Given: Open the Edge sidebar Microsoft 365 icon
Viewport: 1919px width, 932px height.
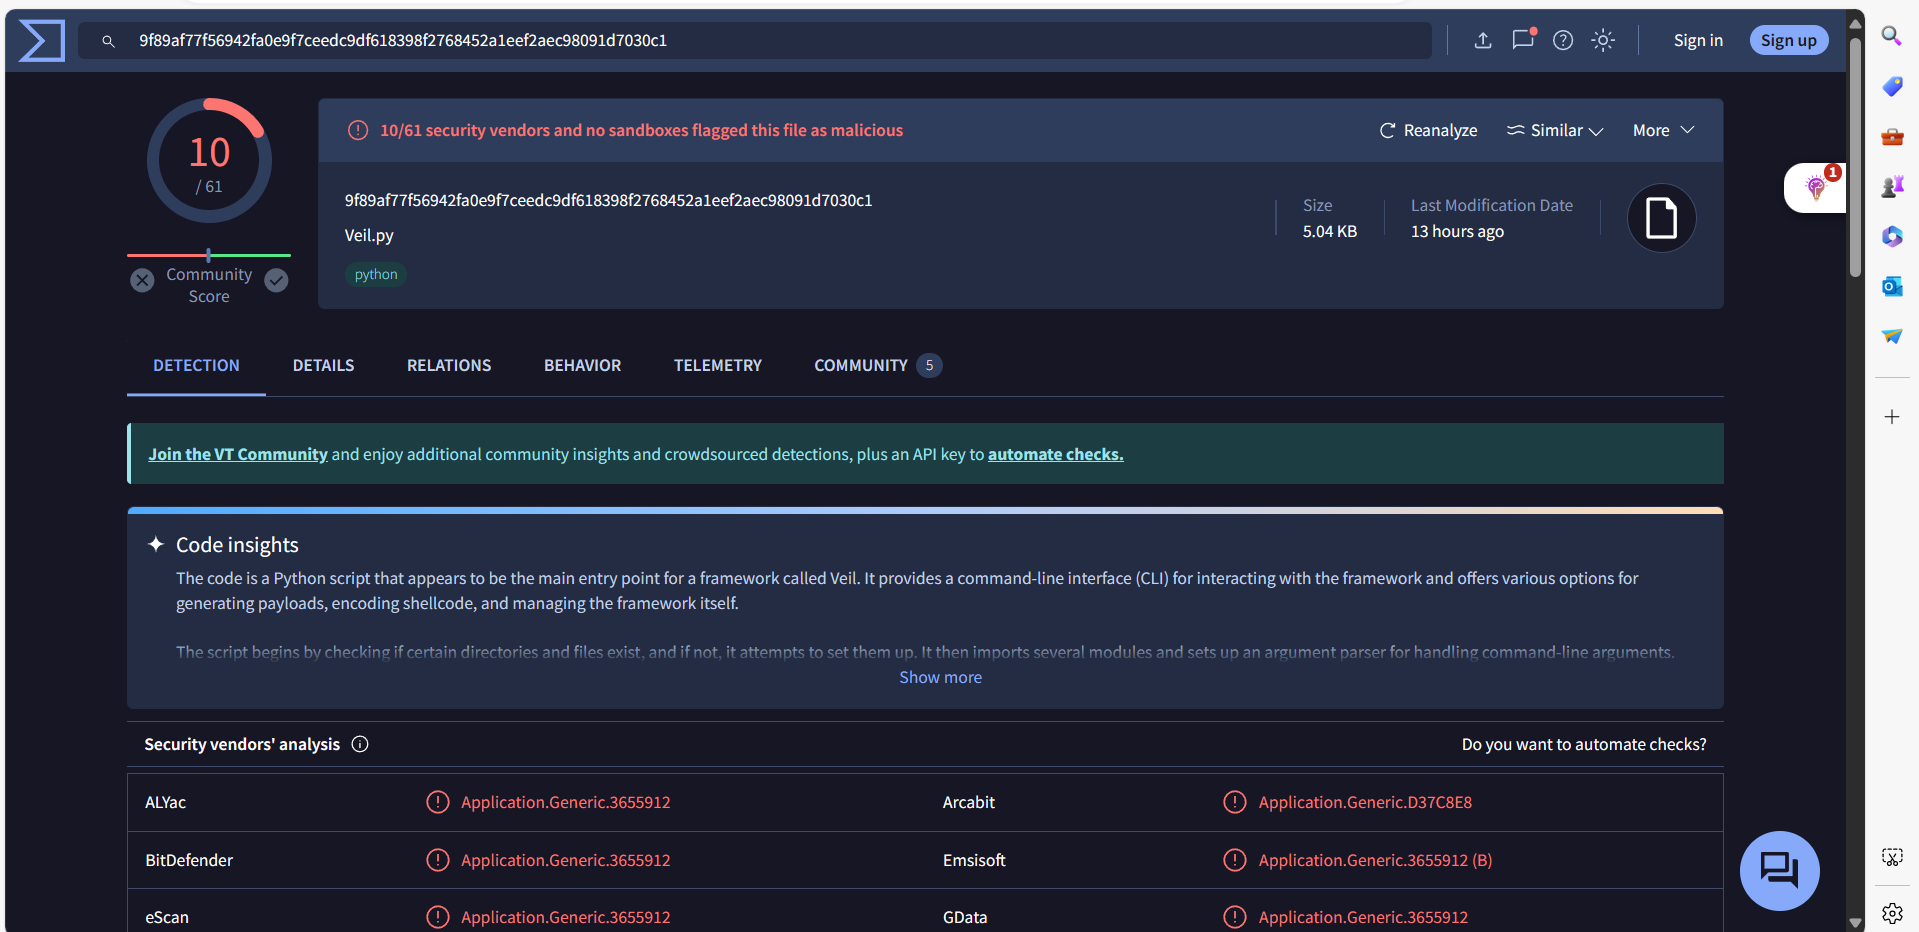Looking at the screenshot, I should 1892,236.
